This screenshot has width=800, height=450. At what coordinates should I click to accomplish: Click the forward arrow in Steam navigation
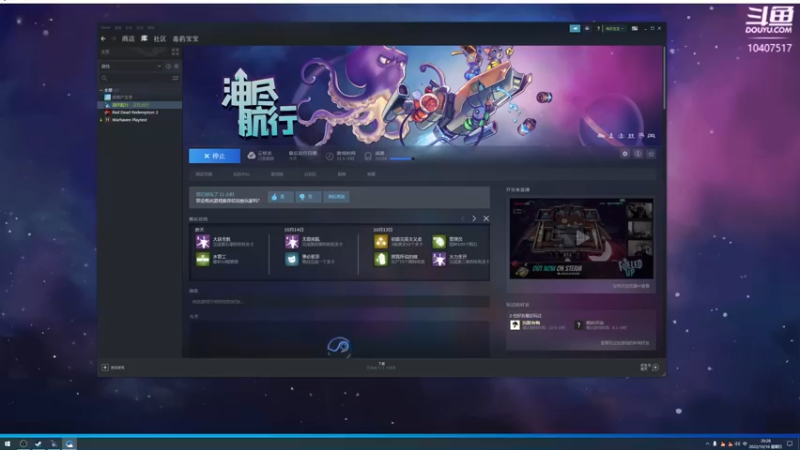point(113,39)
